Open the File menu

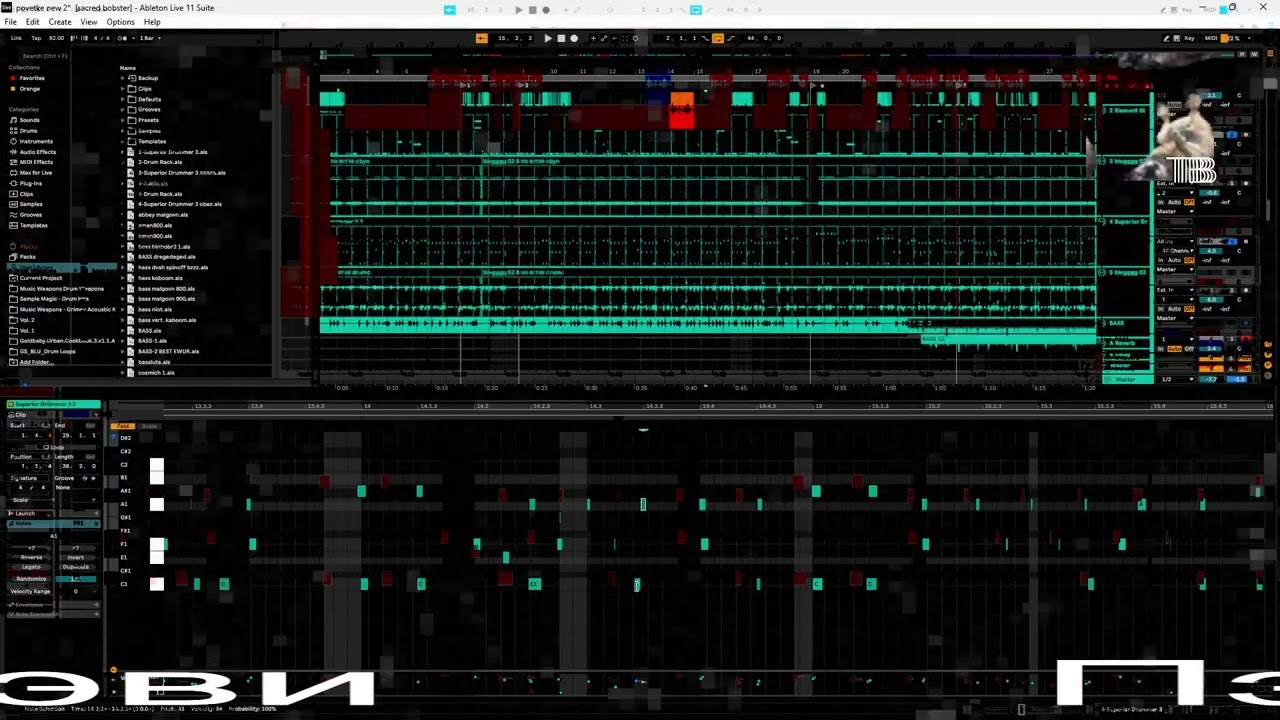(x=10, y=22)
